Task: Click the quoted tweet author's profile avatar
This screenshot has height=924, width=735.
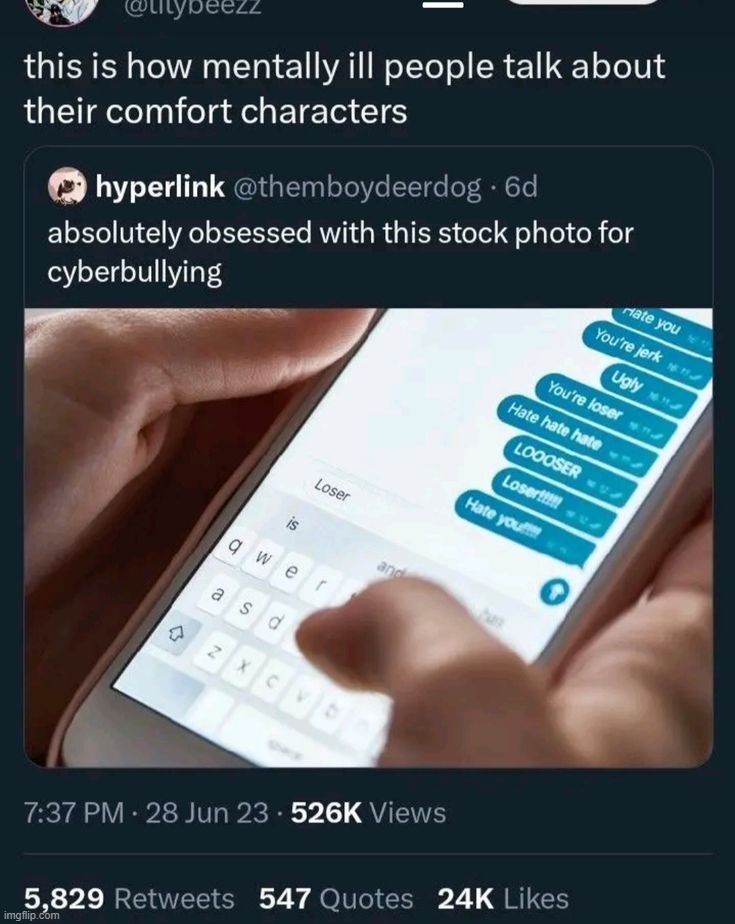Action: [68, 186]
